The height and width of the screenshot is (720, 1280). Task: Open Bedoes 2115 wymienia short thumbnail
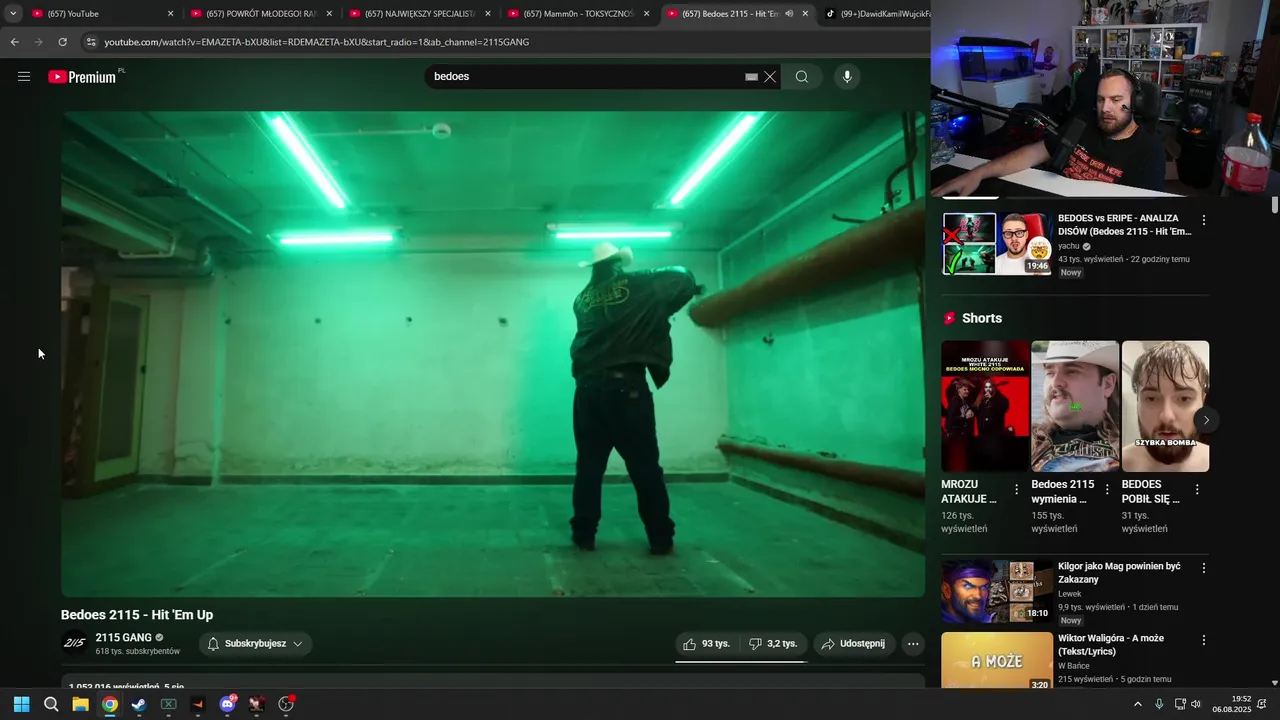pyautogui.click(x=1075, y=406)
